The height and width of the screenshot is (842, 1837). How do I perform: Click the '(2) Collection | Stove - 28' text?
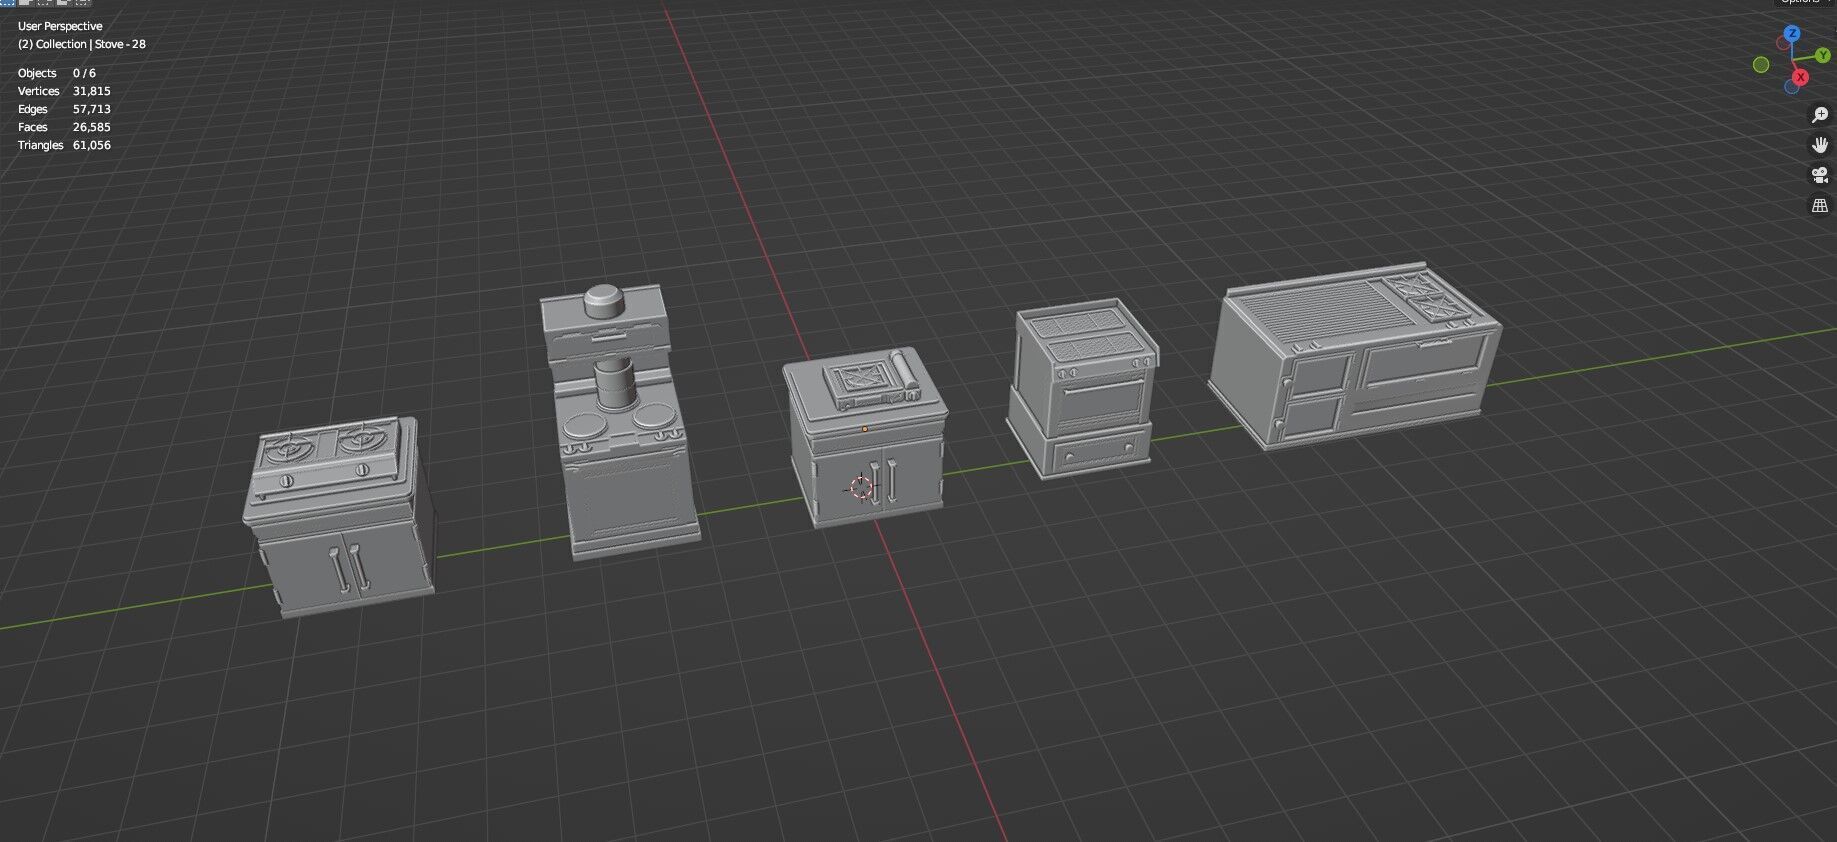coord(82,44)
